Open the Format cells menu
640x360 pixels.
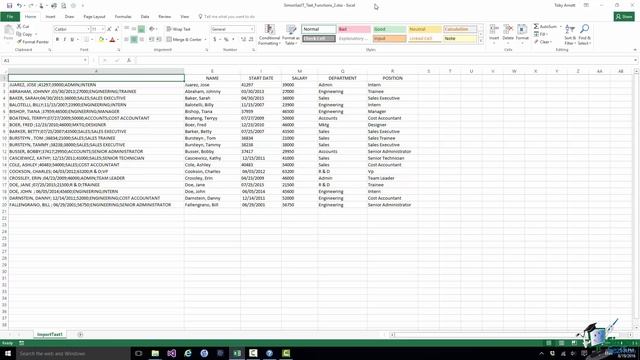coord(522,33)
